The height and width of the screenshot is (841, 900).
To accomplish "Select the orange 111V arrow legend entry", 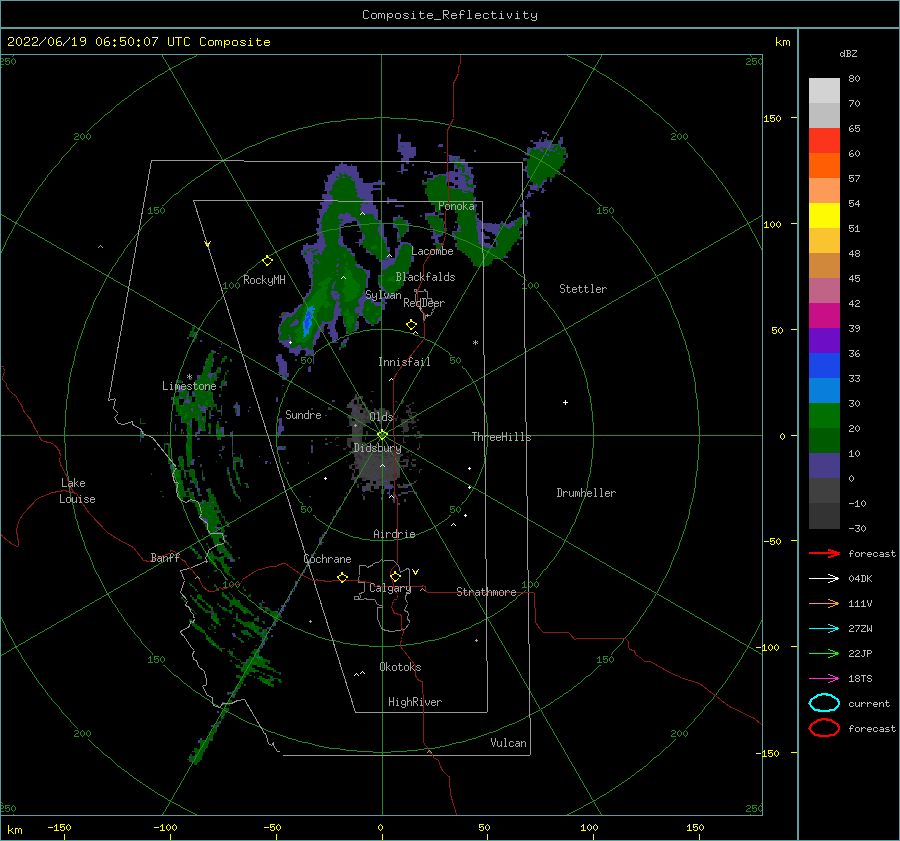I will (x=824, y=603).
